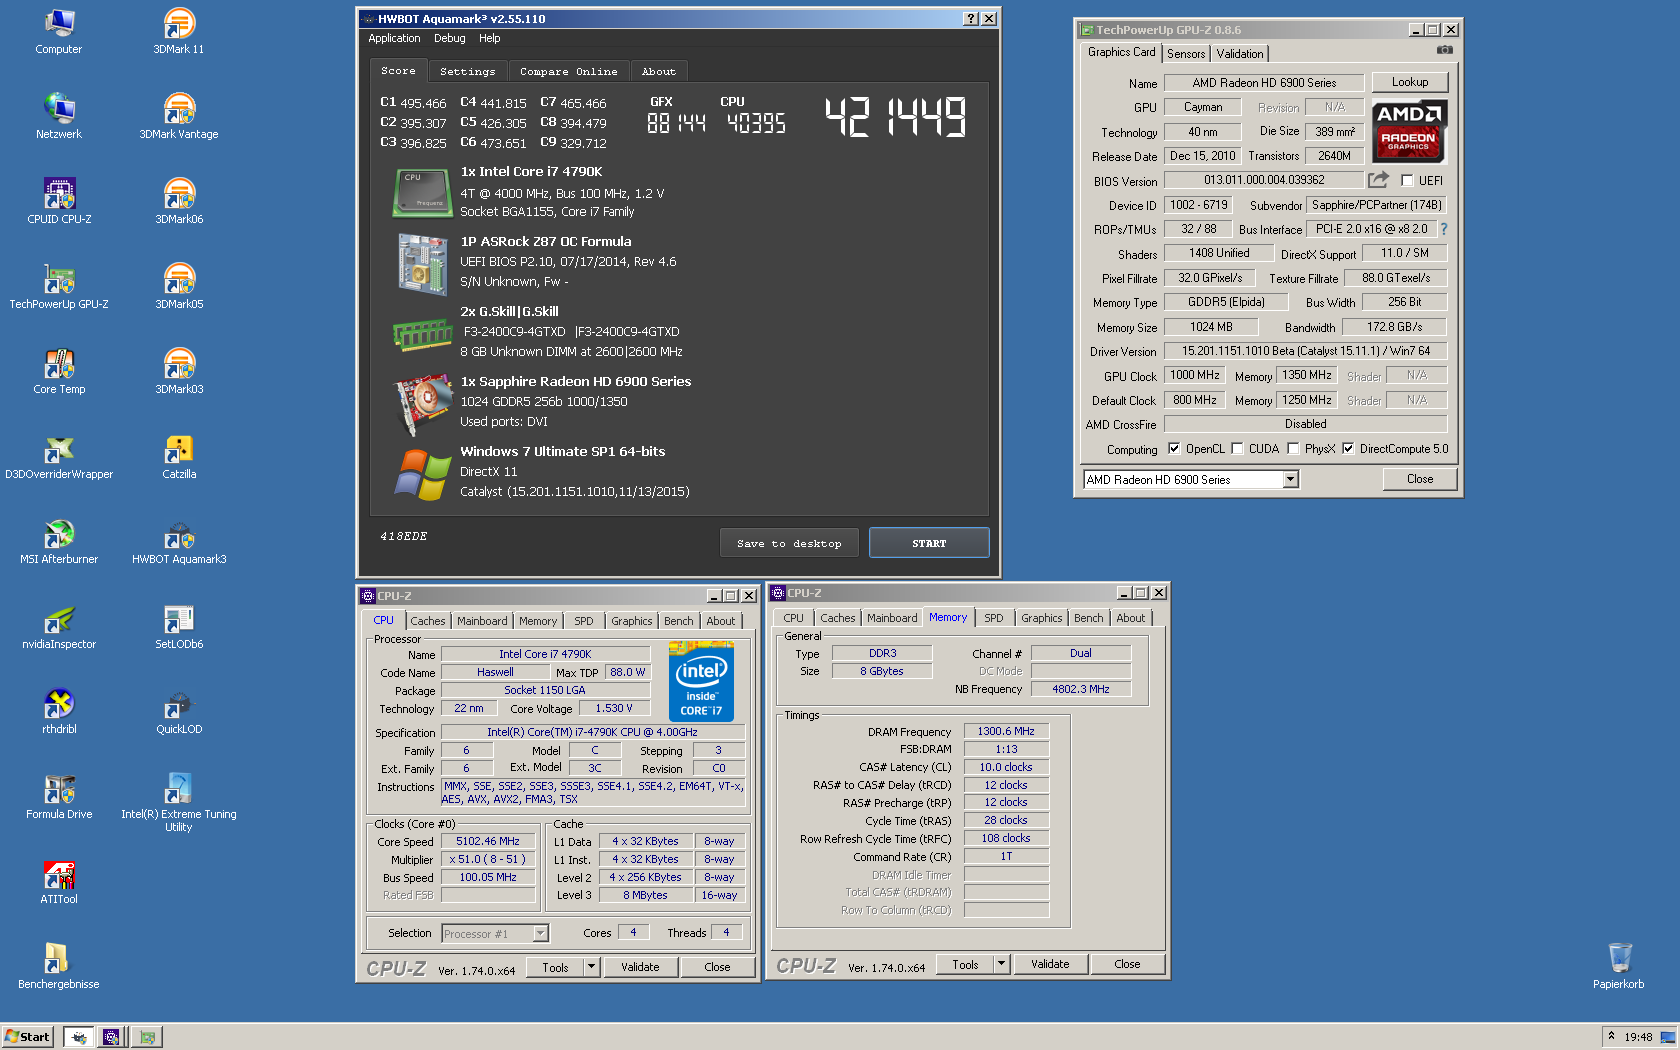Expand the GPU selection dropdown in GPU-Z

(1290, 480)
